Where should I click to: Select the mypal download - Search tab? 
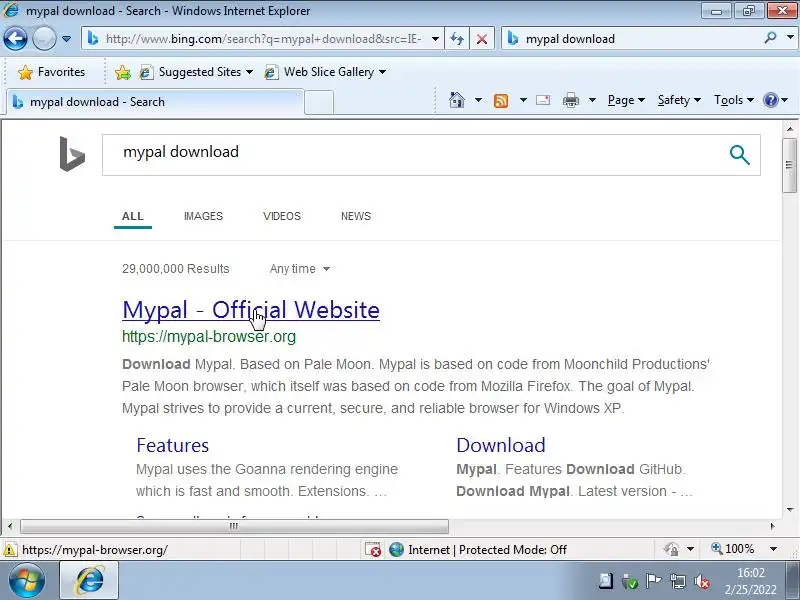tap(155, 102)
